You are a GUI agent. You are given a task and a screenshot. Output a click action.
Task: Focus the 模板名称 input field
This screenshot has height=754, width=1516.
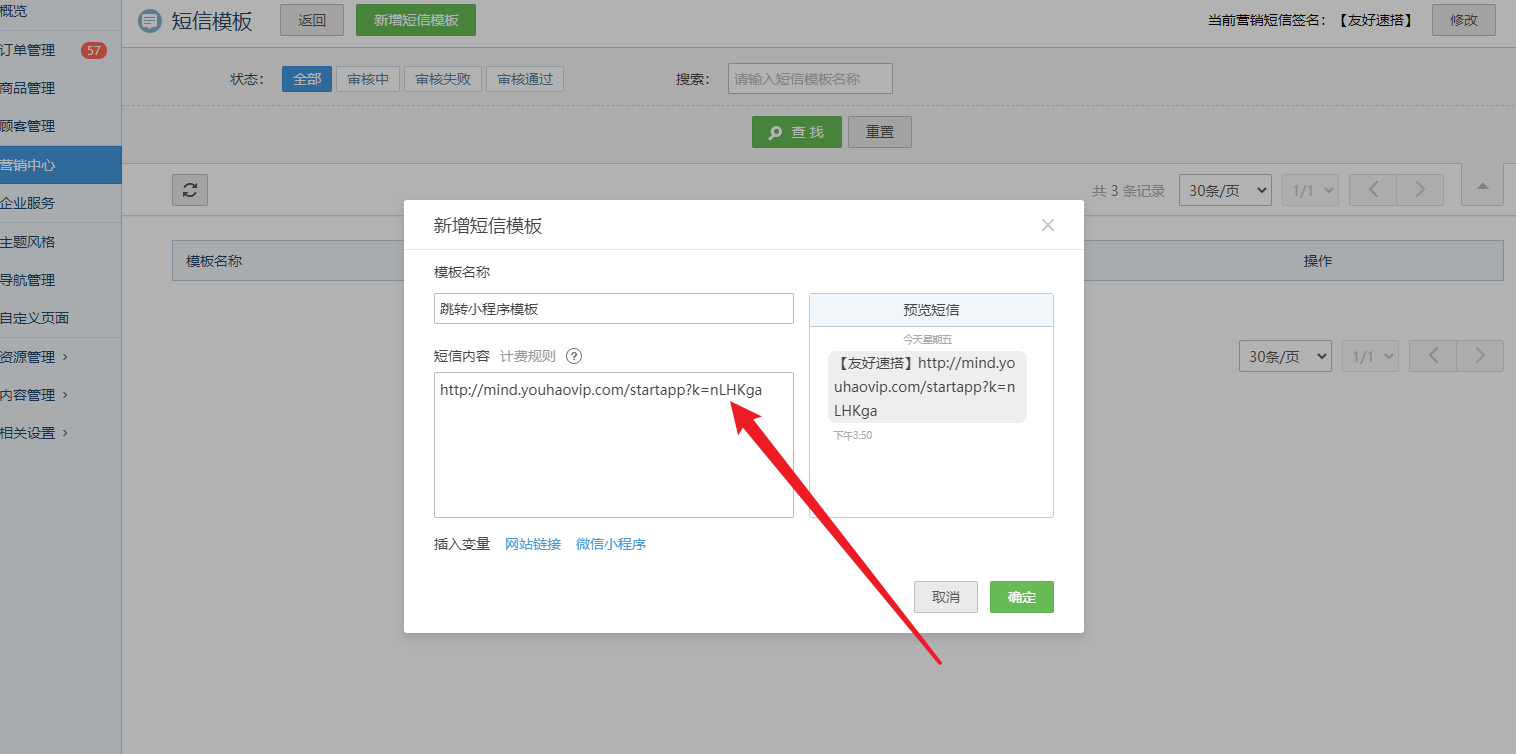[614, 309]
